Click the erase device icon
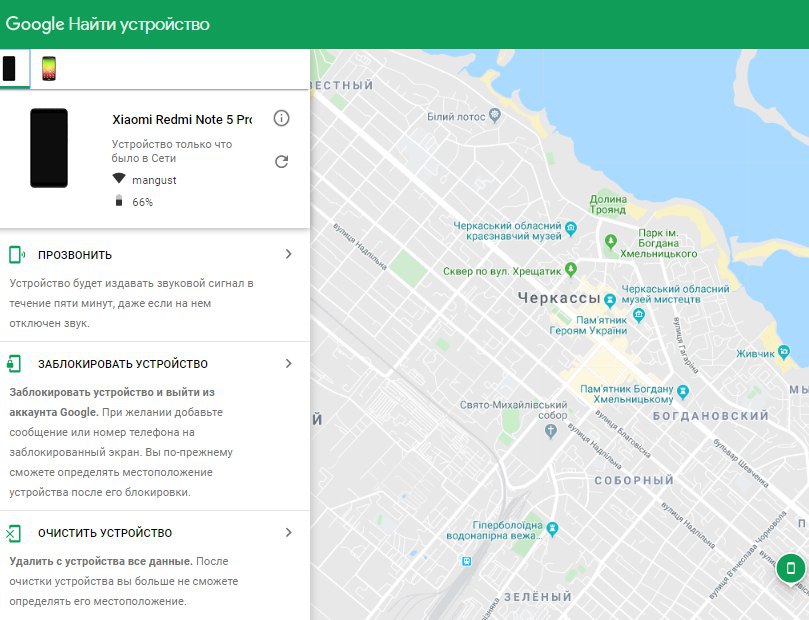This screenshot has height=620, width=809. [x=13, y=533]
